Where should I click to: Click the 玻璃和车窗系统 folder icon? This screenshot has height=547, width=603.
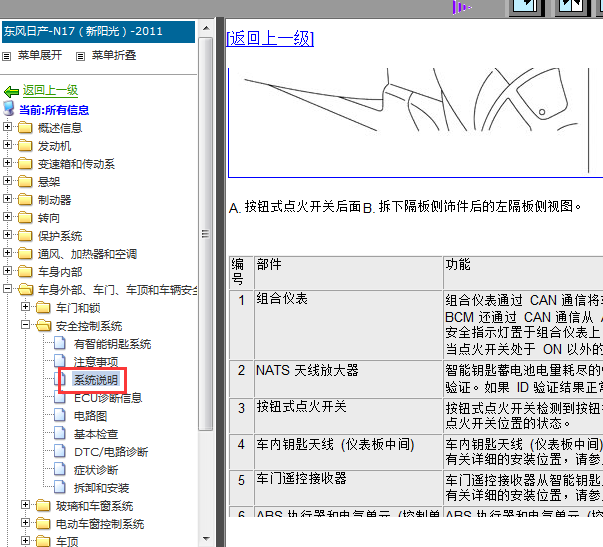[x=43, y=505]
